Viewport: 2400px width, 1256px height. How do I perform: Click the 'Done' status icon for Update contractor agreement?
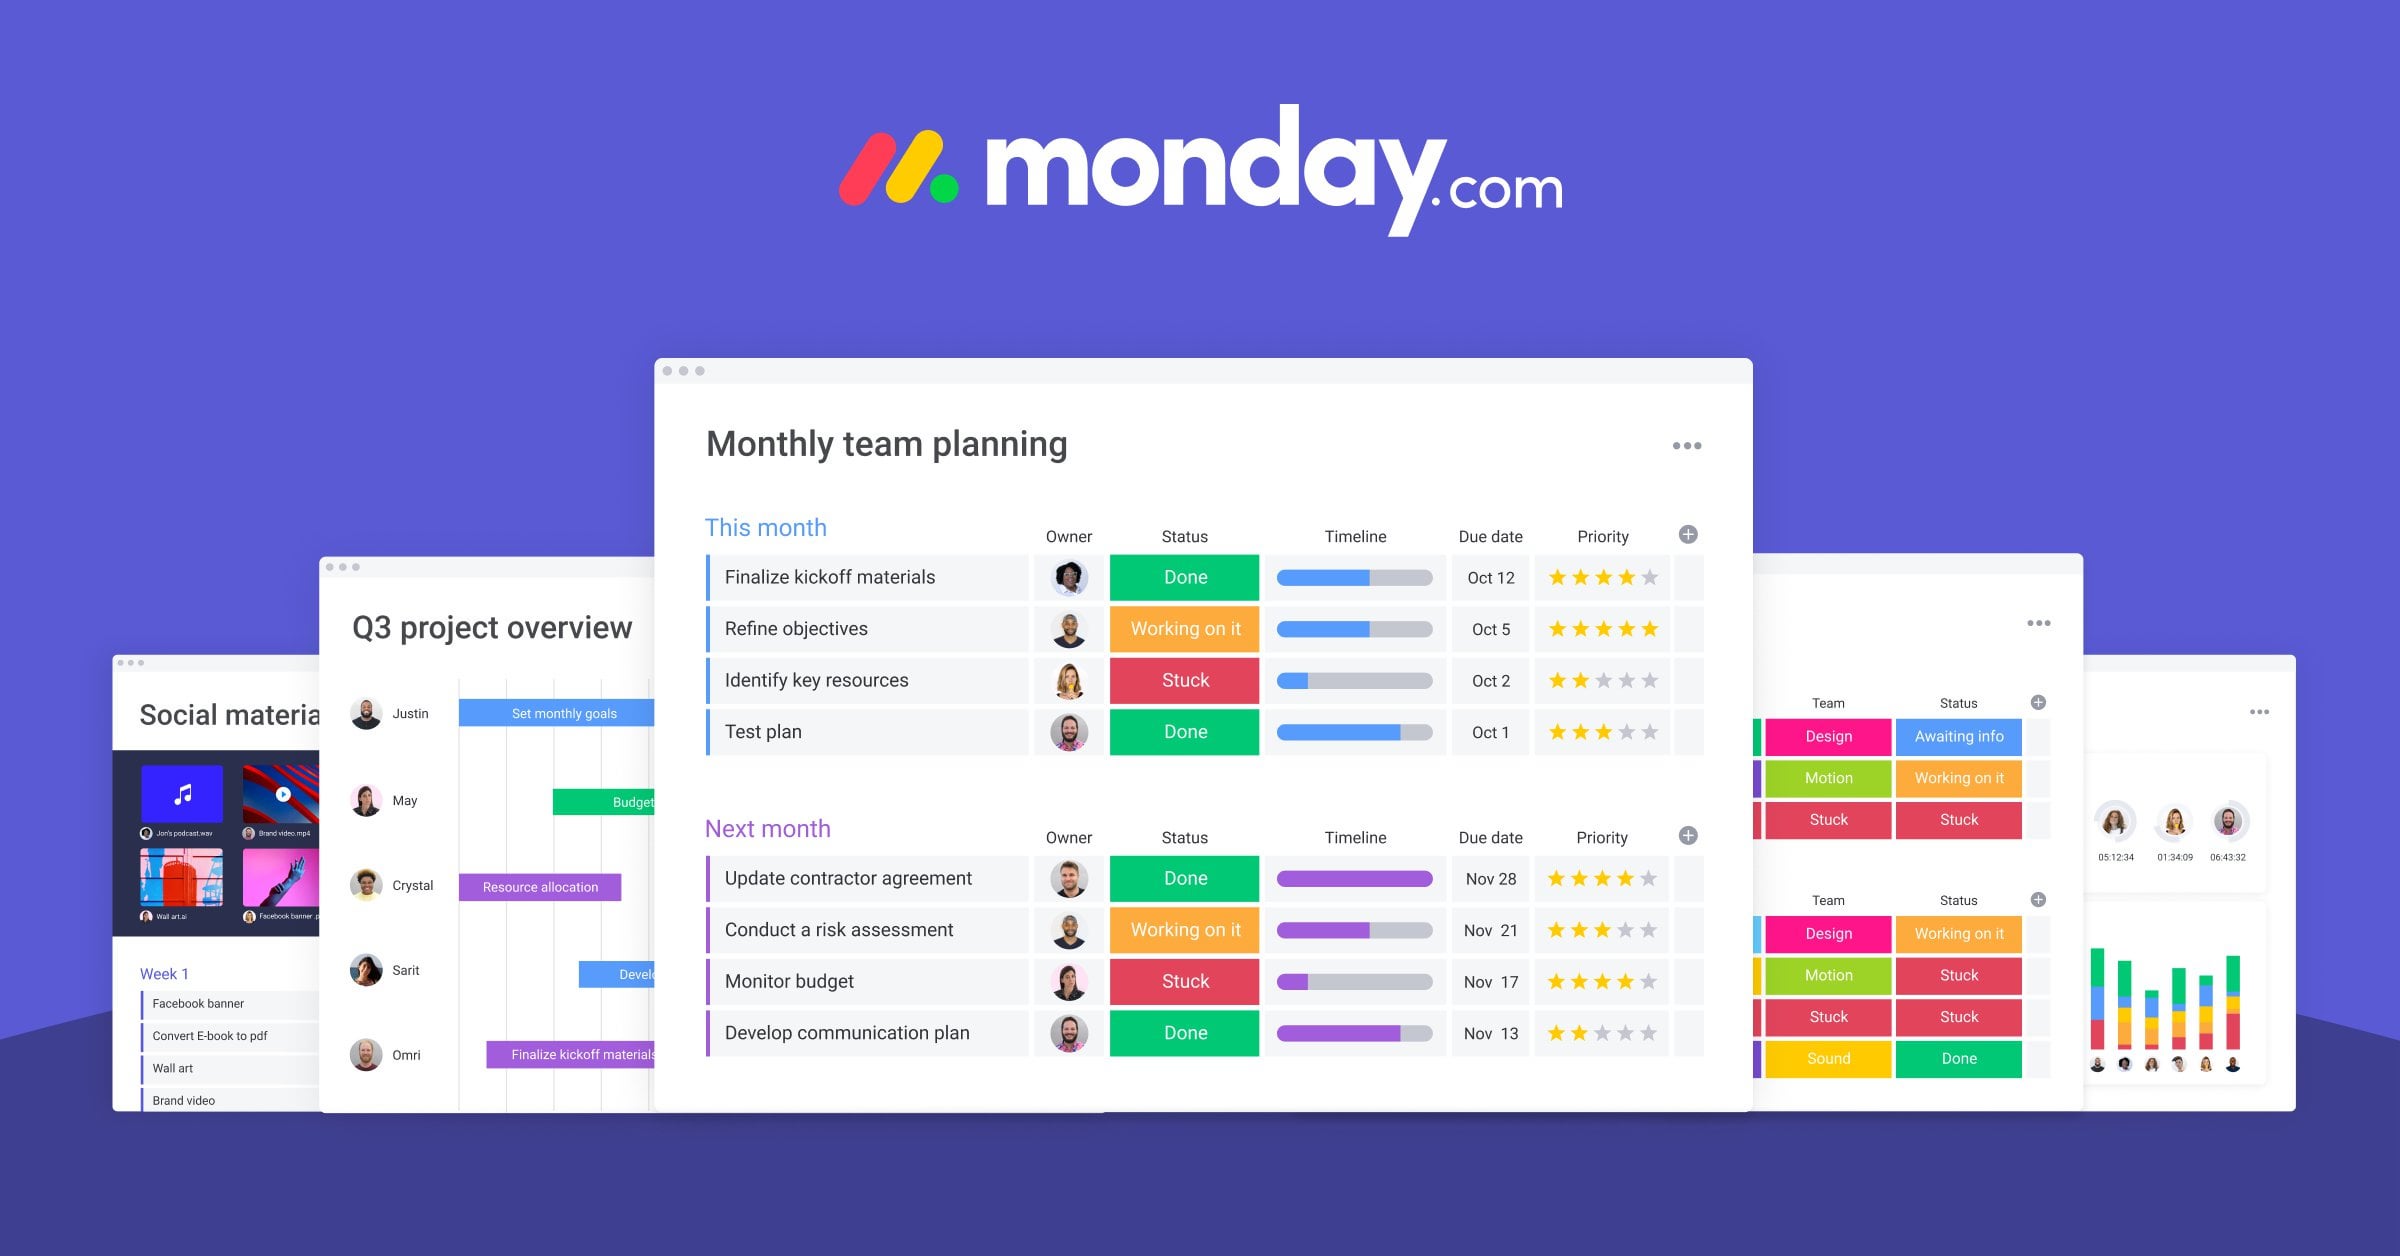click(1186, 878)
